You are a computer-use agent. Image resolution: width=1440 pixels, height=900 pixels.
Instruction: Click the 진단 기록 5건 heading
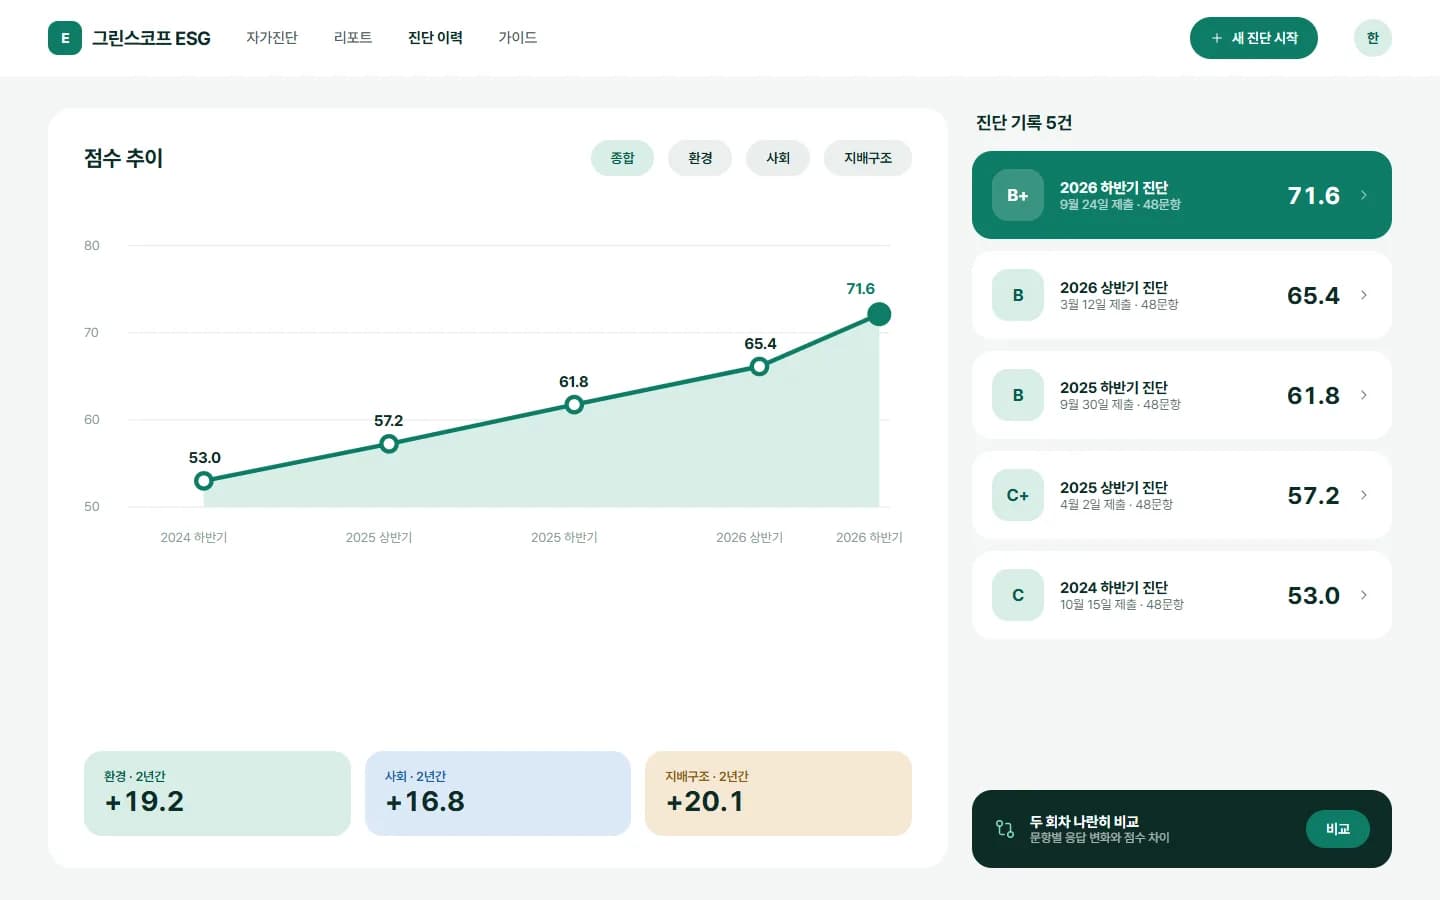click(x=1024, y=122)
